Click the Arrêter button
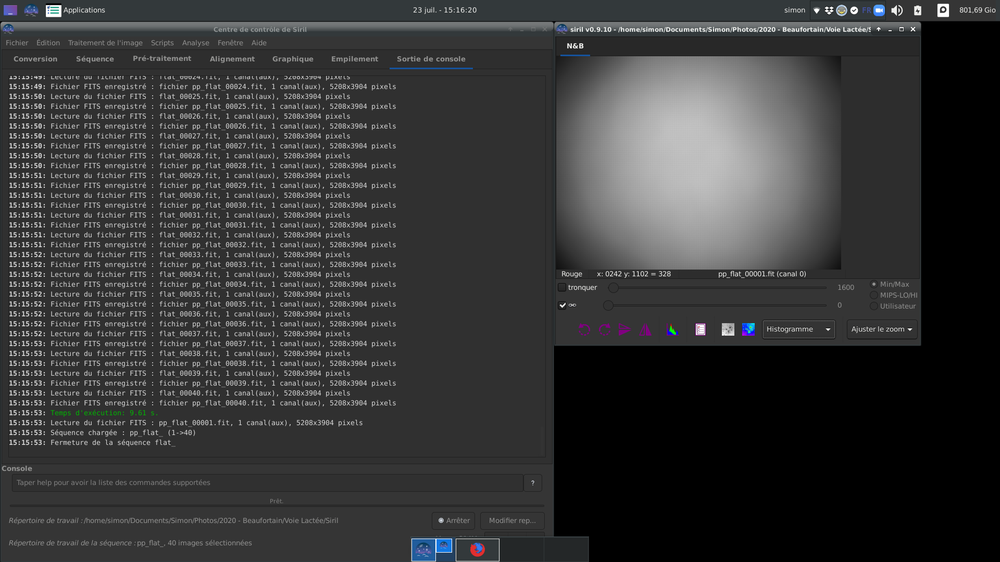The width and height of the screenshot is (1000, 562). click(453, 521)
